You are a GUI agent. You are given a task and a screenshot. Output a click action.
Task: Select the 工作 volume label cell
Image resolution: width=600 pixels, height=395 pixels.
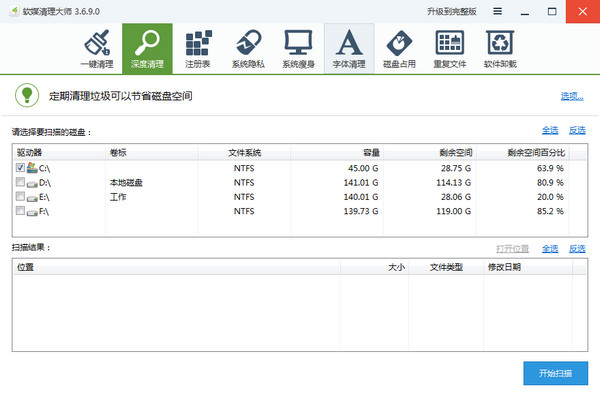(x=118, y=197)
